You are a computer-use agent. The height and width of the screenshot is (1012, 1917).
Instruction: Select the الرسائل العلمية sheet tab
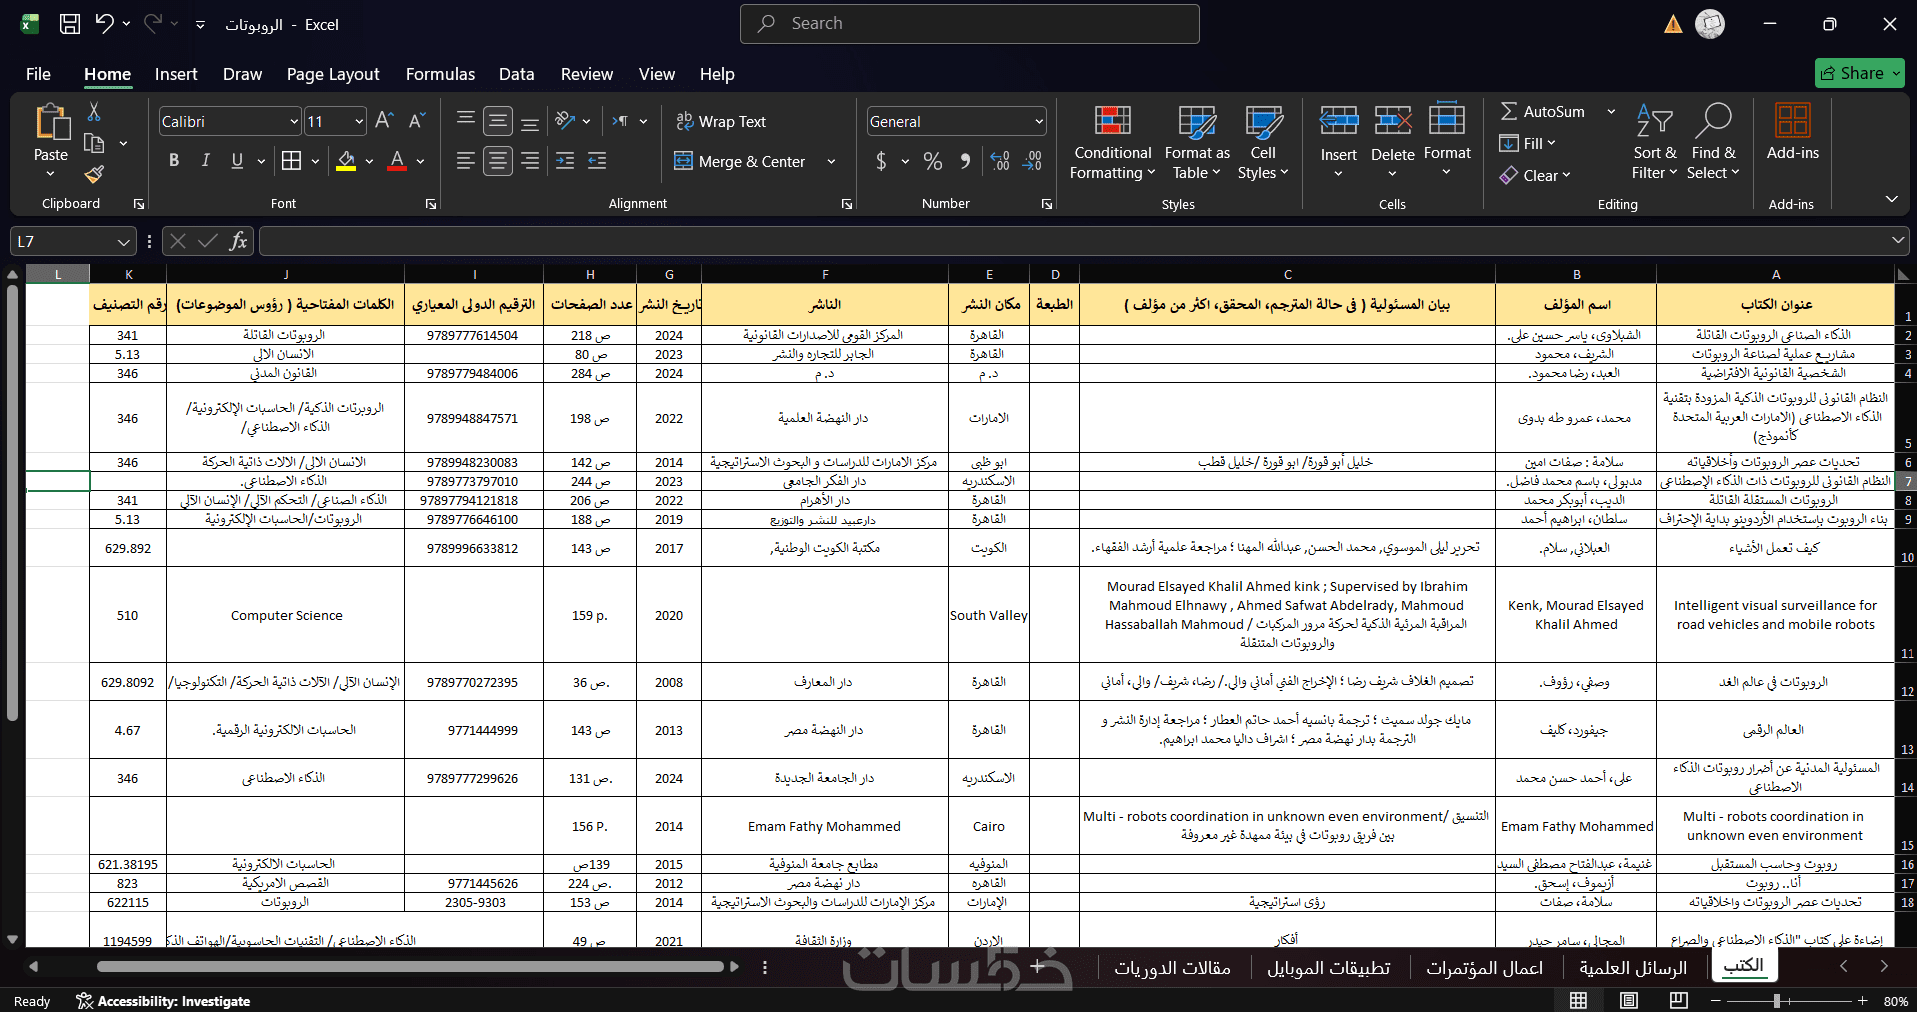(1633, 968)
